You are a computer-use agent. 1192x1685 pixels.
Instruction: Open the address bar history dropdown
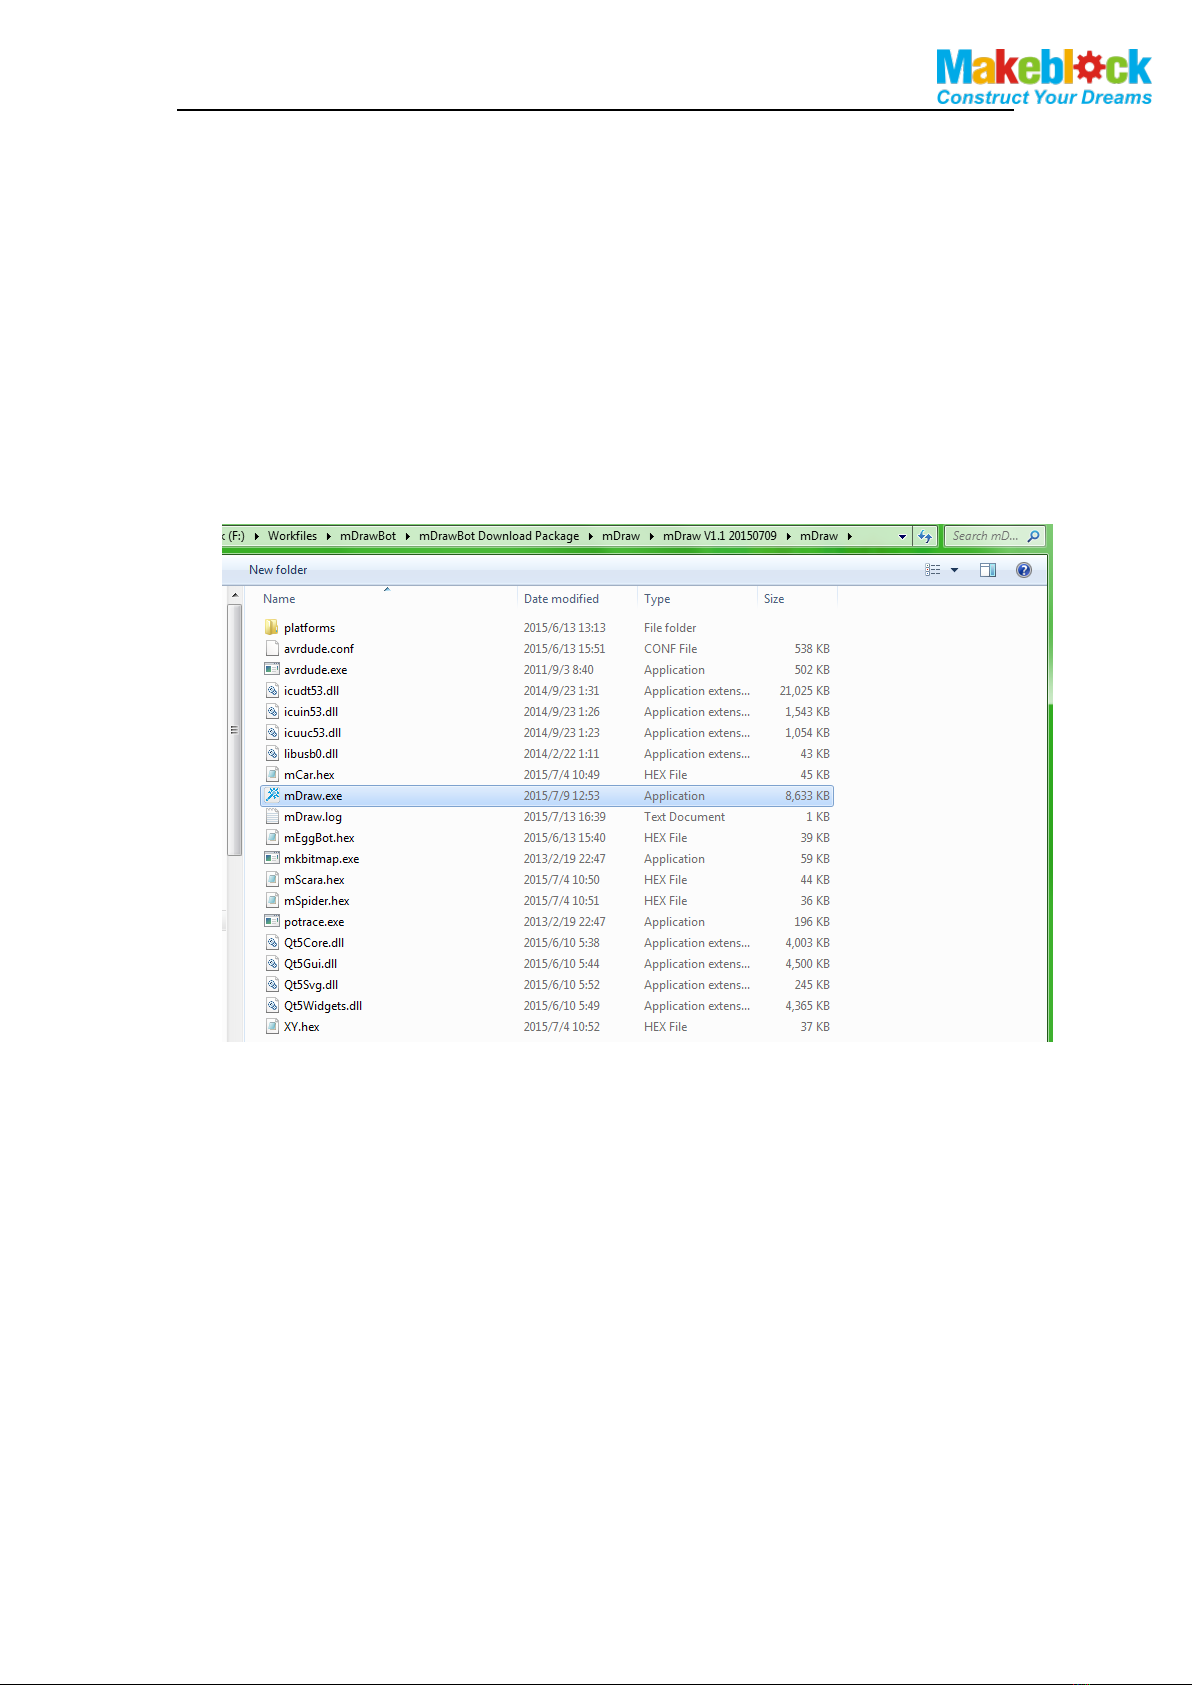pos(902,536)
